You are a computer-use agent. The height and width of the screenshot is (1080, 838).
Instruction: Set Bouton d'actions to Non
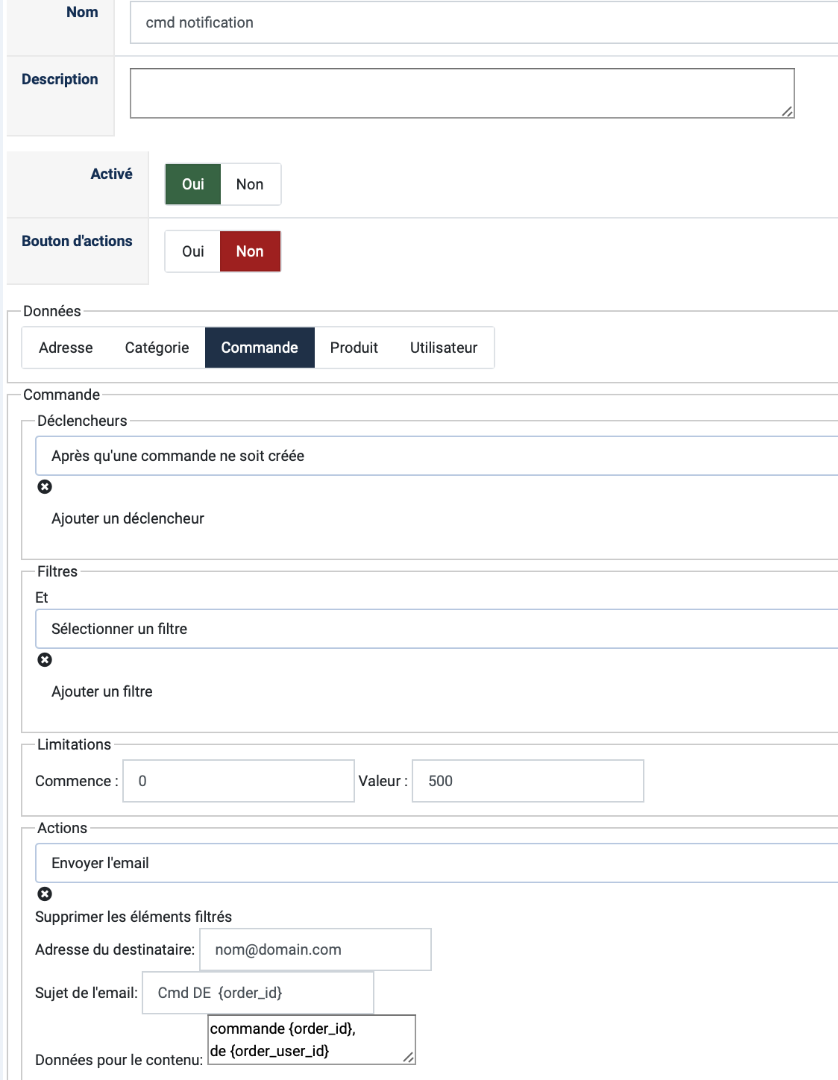coord(250,252)
